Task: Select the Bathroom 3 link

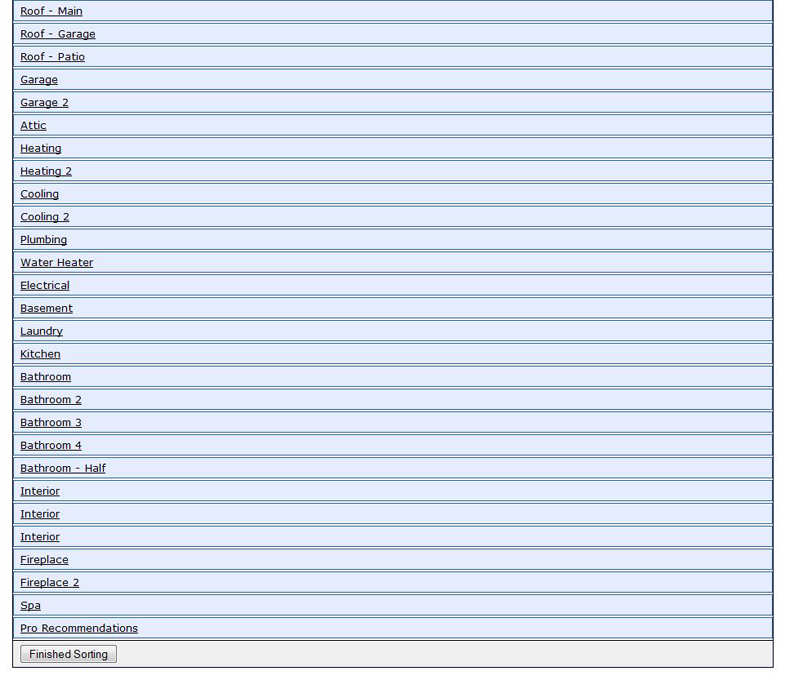Action: coord(51,423)
